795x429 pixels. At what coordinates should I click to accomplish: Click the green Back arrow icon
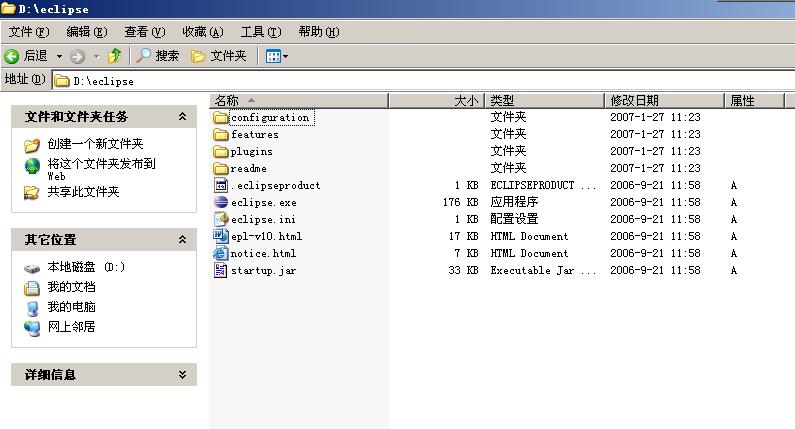11,56
